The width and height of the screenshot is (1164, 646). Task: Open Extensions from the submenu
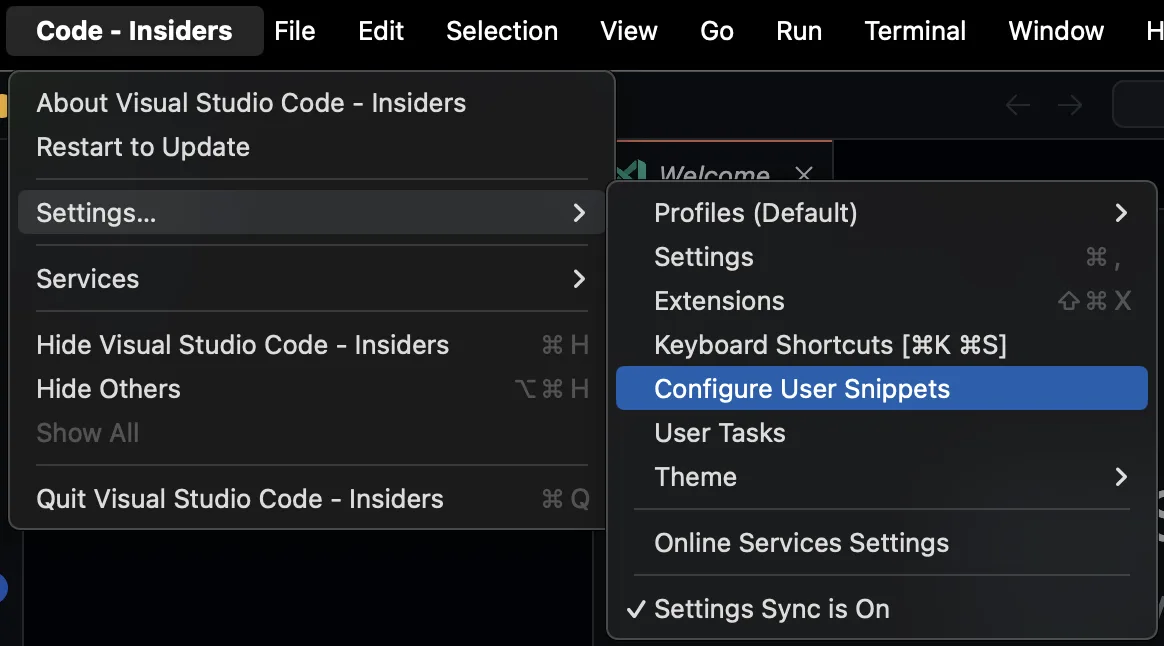(882, 301)
